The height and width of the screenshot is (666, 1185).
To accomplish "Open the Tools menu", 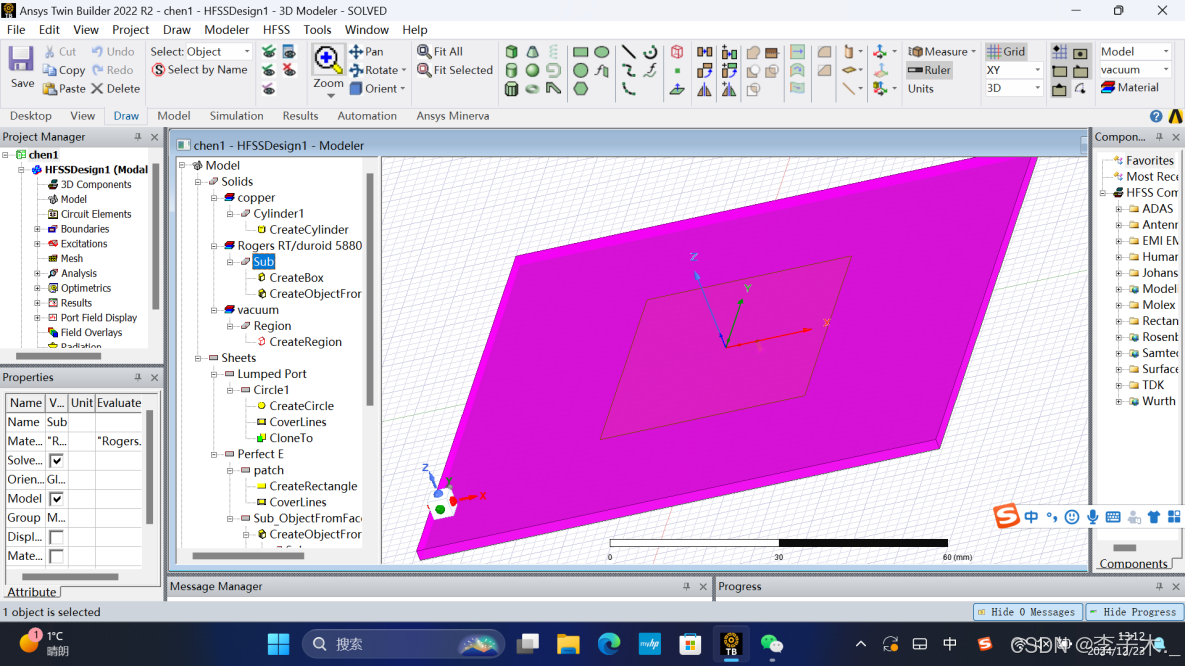I will pyautogui.click(x=317, y=29).
